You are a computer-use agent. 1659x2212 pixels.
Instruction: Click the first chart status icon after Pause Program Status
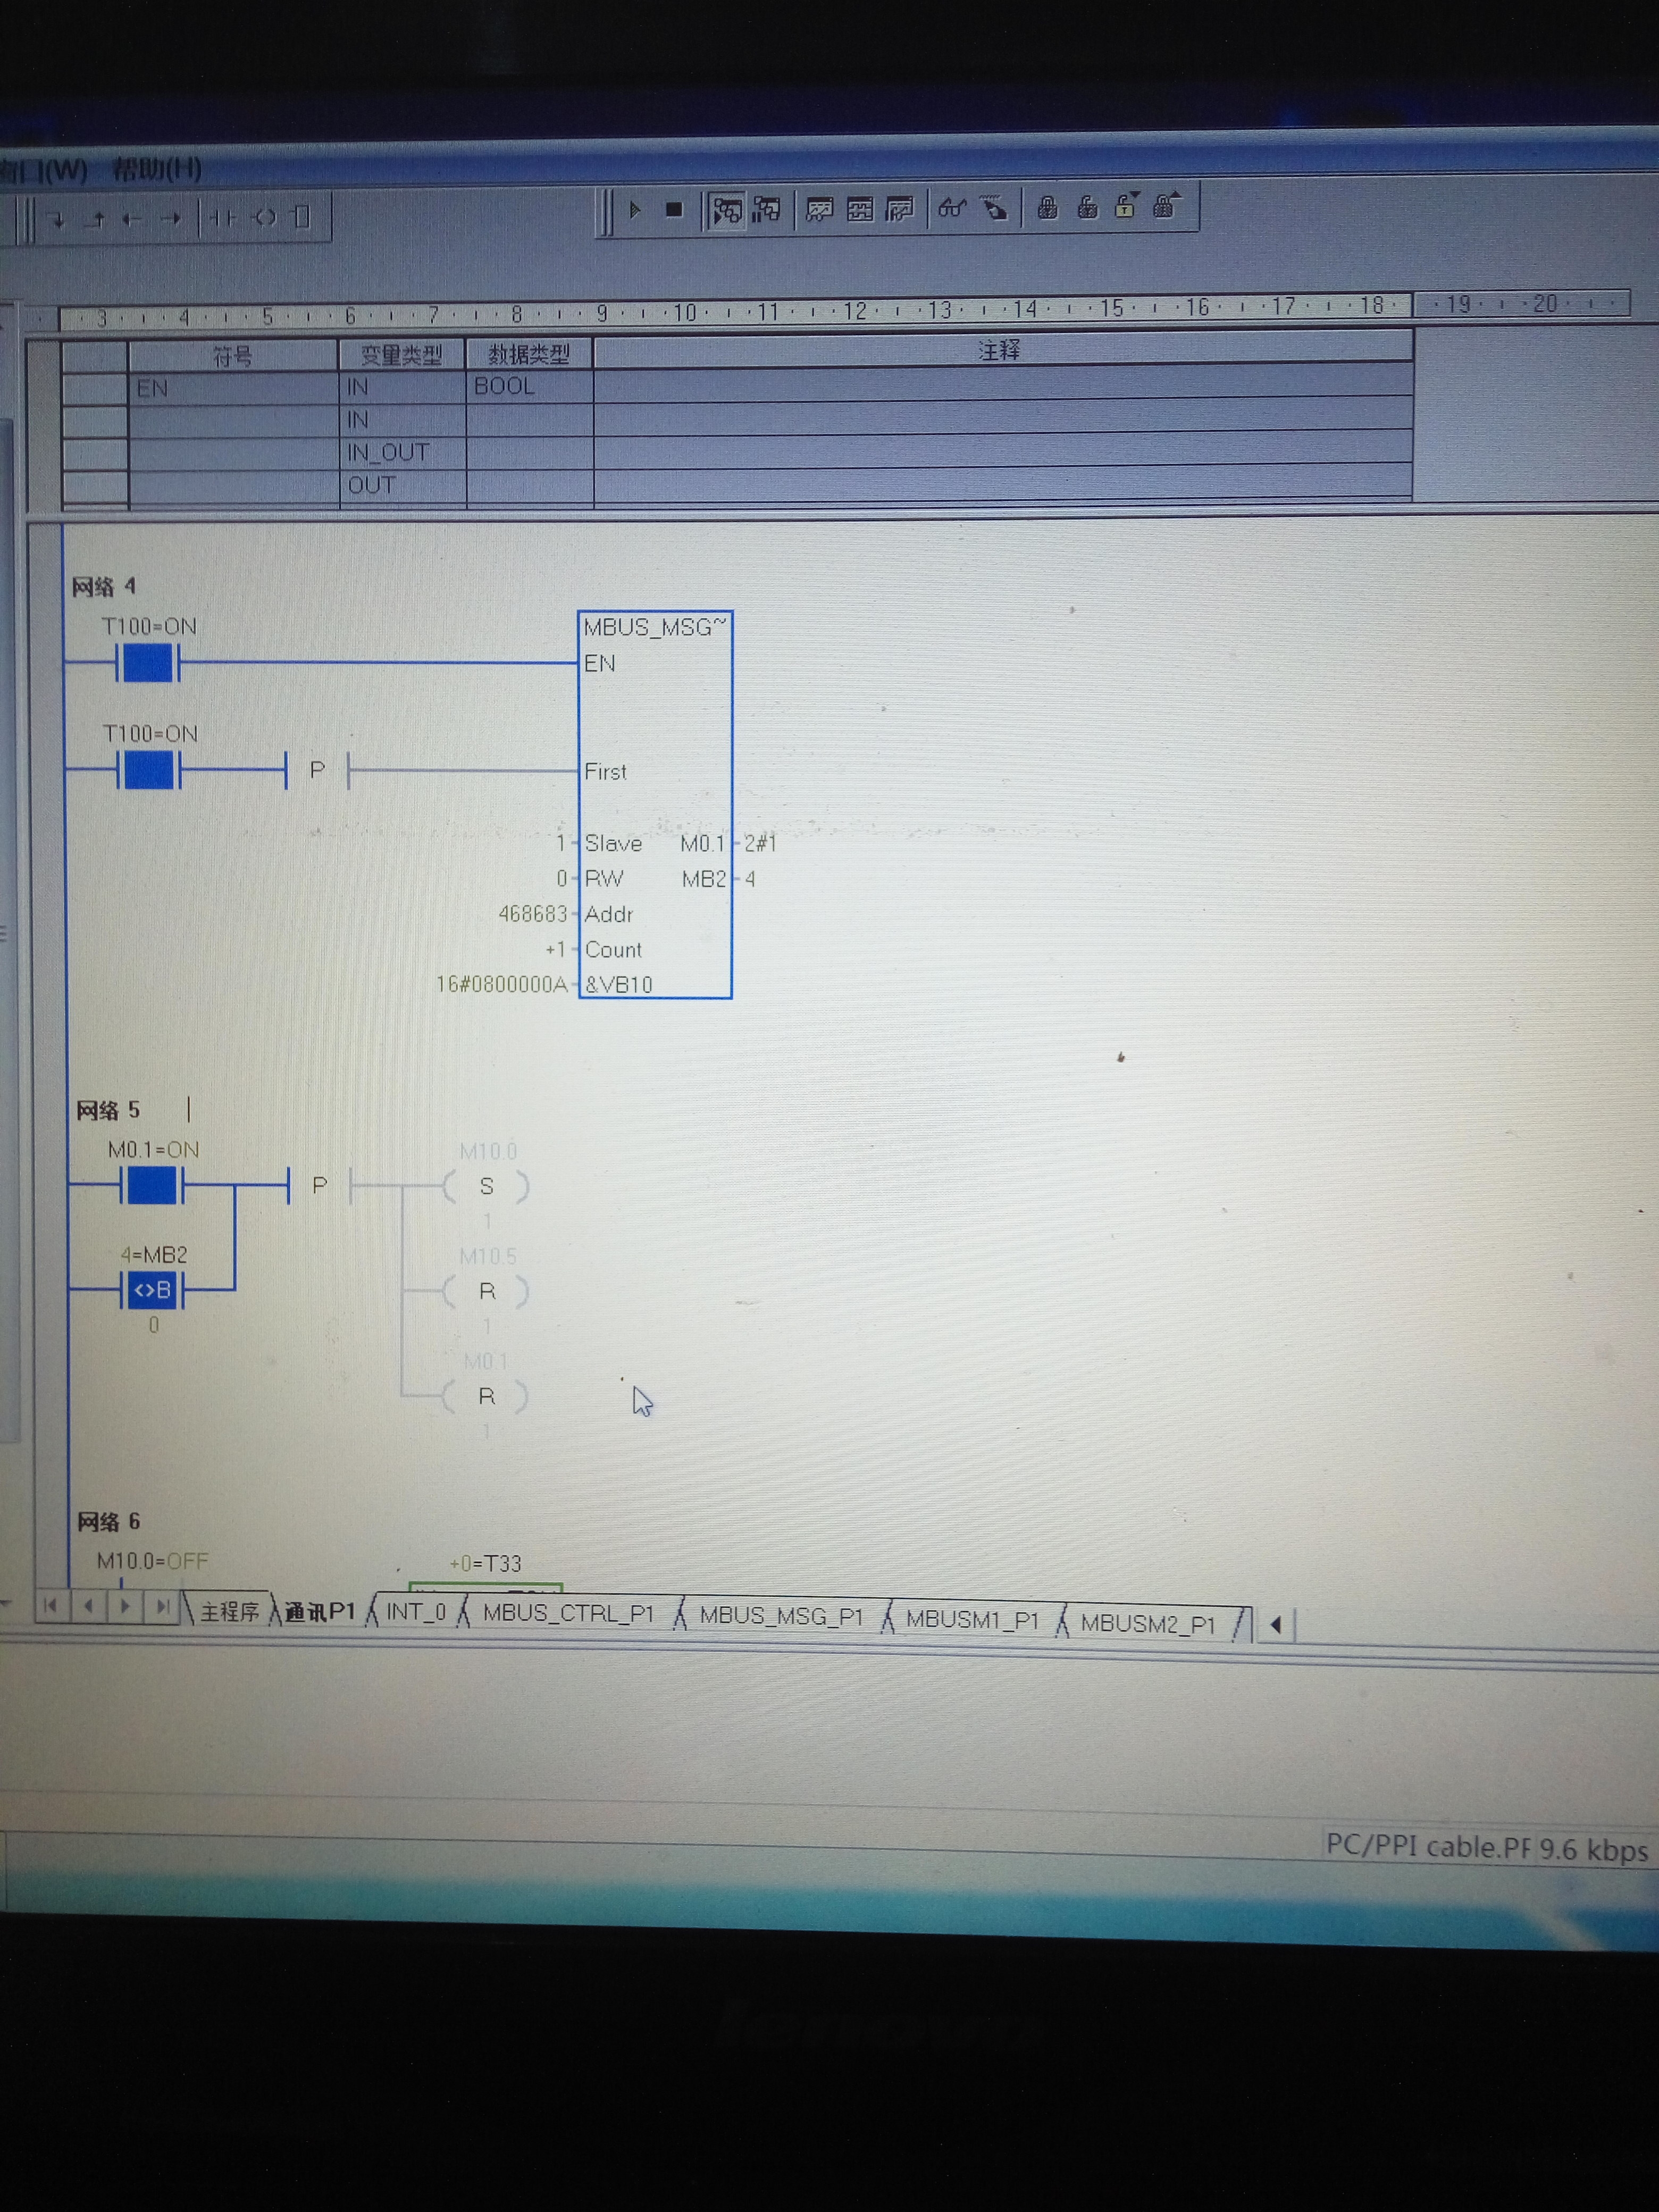point(819,209)
